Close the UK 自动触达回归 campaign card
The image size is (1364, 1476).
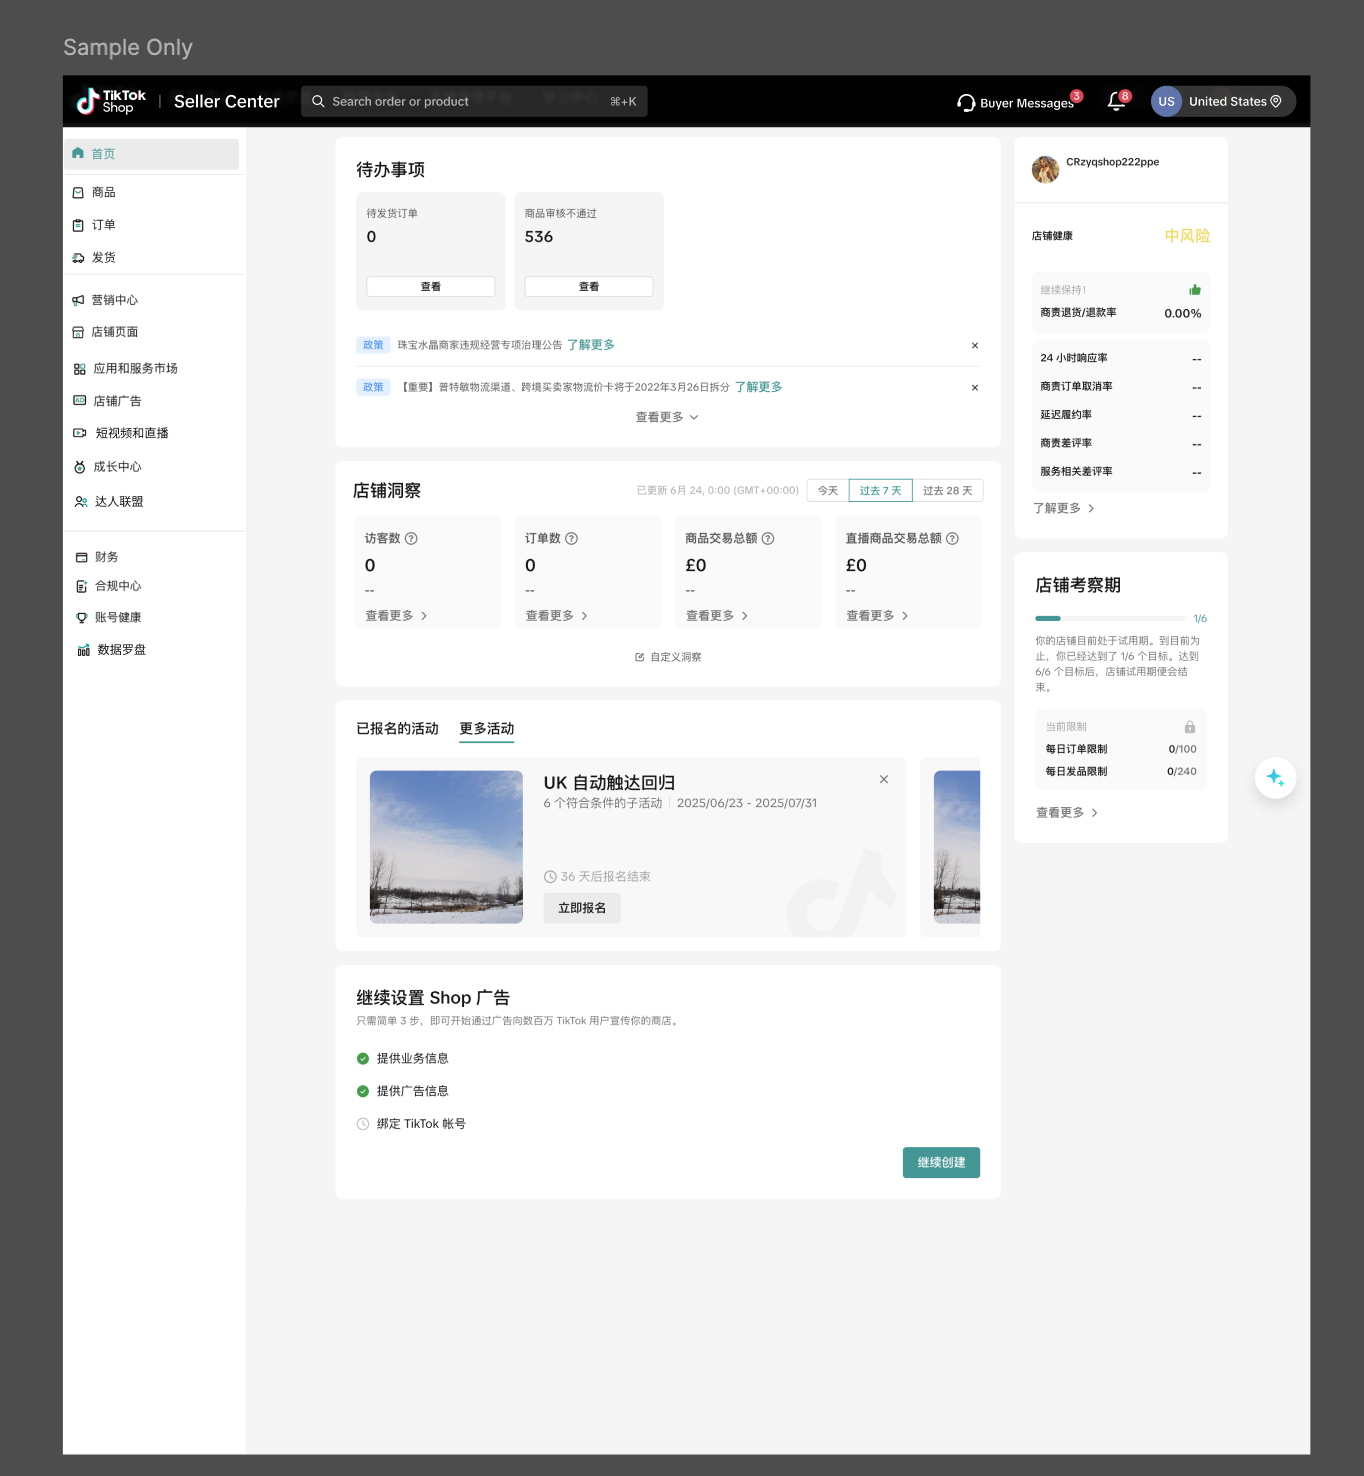(x=884, y=780)
